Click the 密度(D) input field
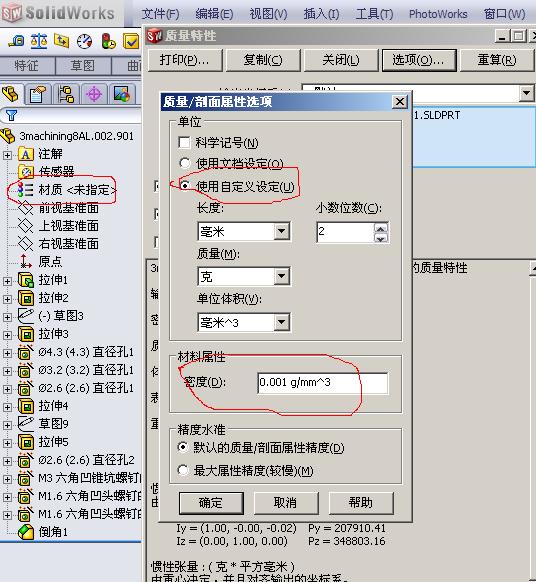Image resolution: width=536 pixels, height=582 pixels. [323, 383]
